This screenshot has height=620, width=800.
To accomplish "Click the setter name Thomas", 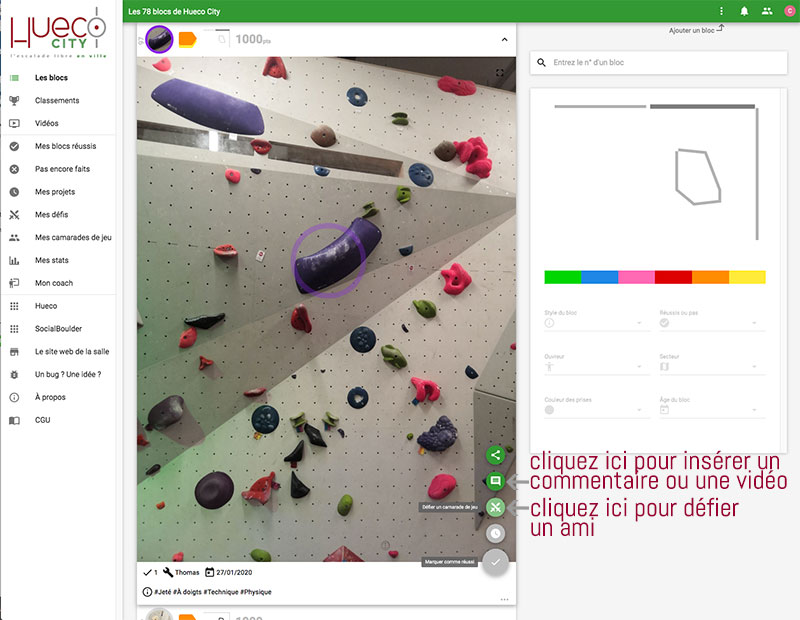I will pyautogui.click(x=187, y=573).
